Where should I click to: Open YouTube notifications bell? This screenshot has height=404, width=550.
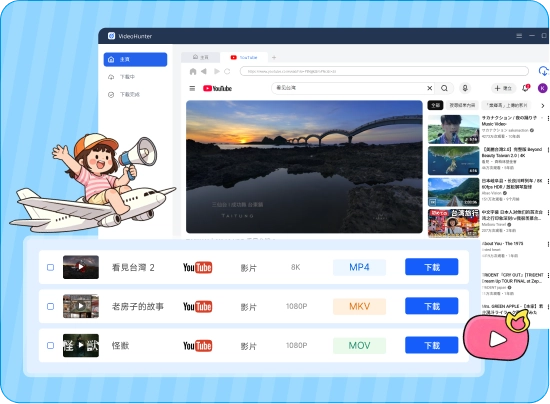click(x=526, y=88)
